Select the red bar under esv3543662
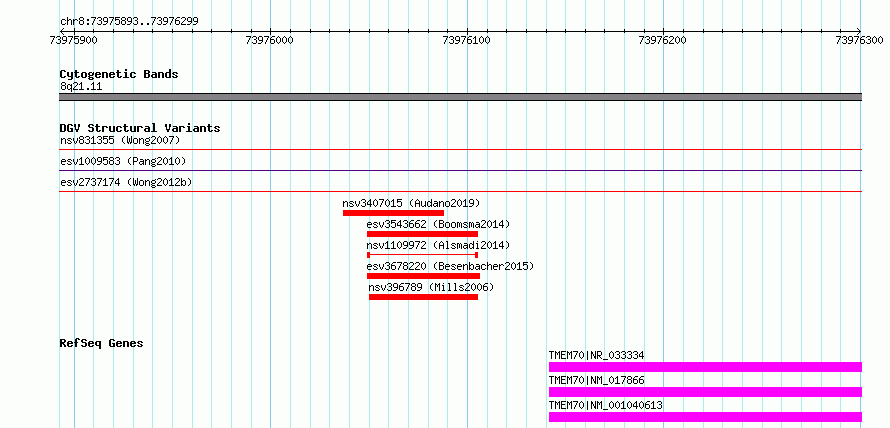 [x=422, y=234]
